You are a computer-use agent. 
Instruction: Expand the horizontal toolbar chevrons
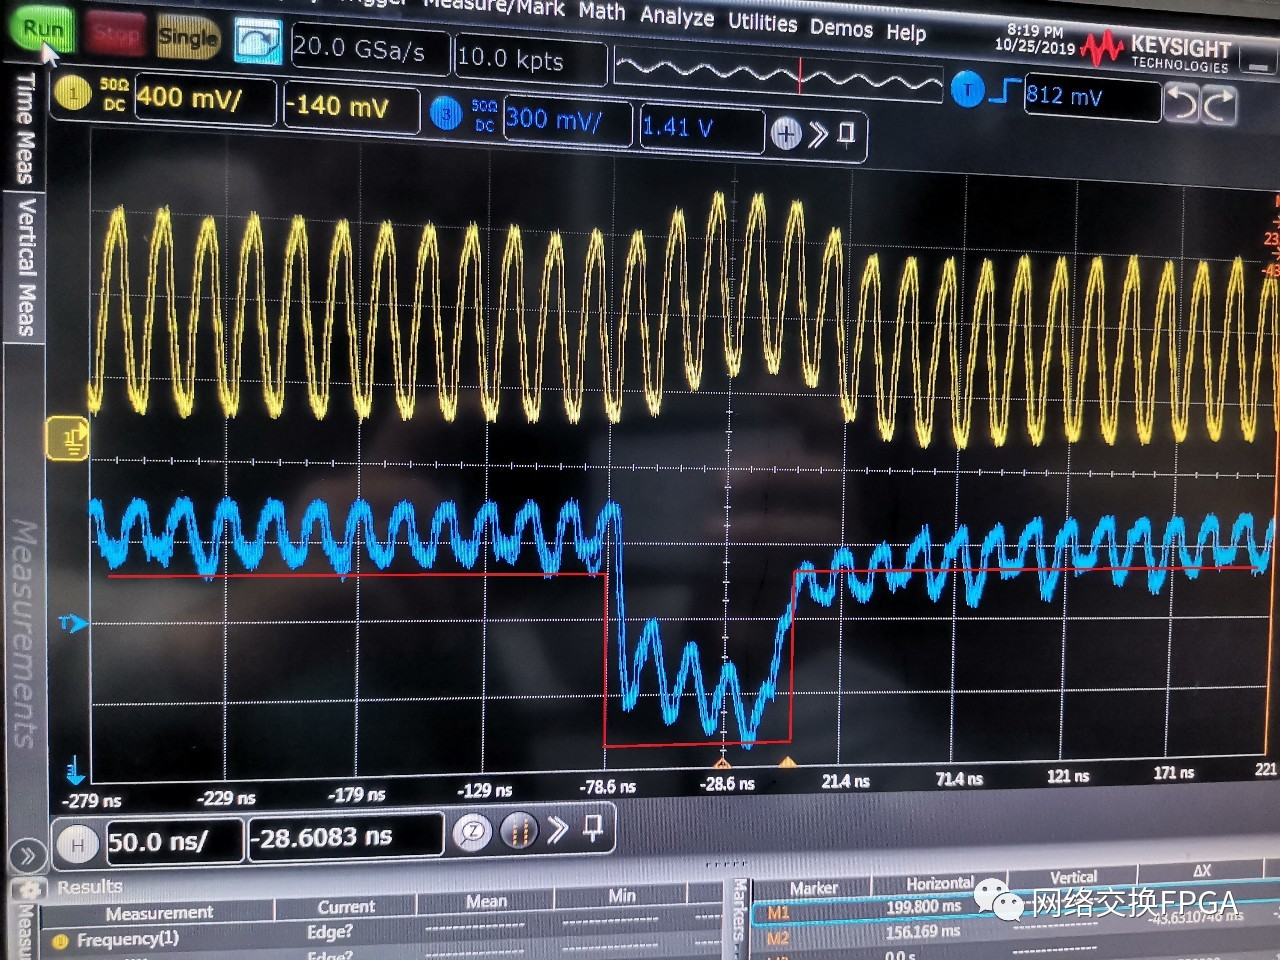click(558, 828)
